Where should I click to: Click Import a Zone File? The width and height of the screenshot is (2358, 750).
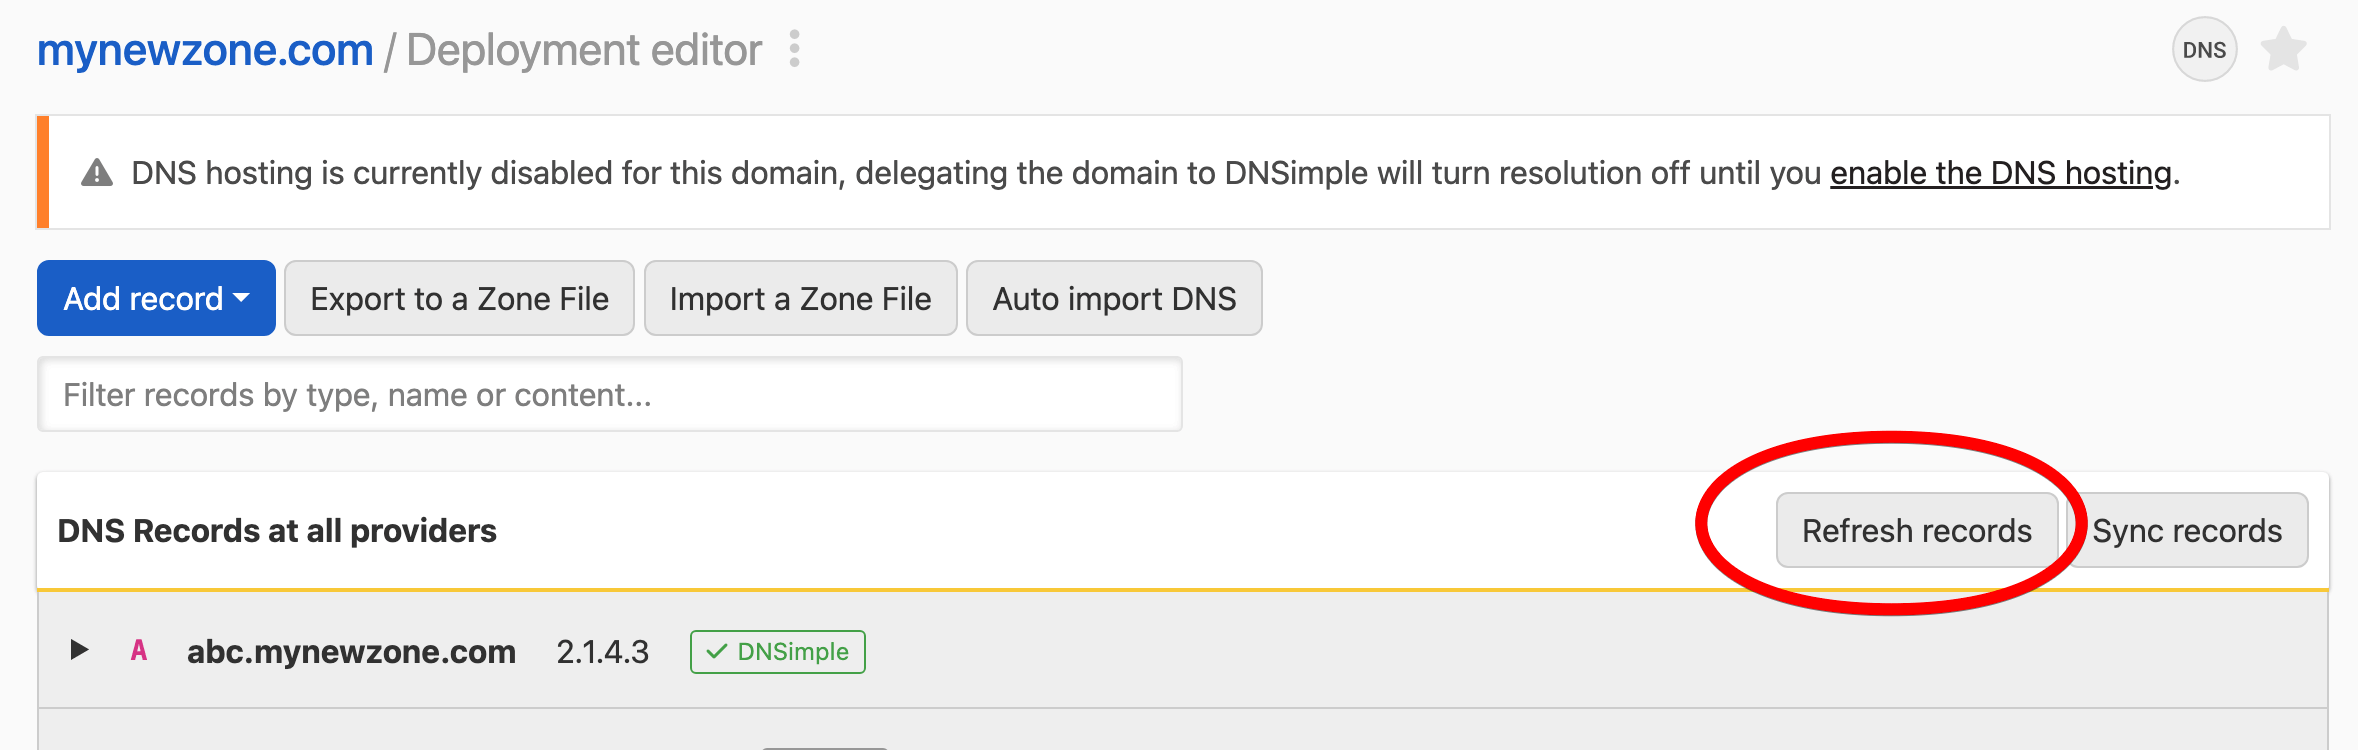click(800, 298)
